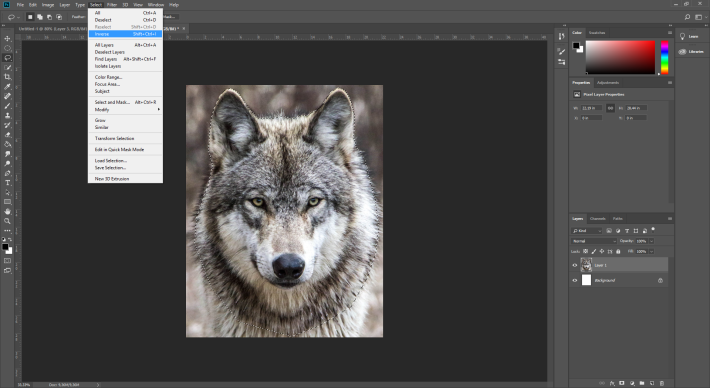Select the Elliptical Marquee tool
Viewport: 710px width, 388px height.
7,48
